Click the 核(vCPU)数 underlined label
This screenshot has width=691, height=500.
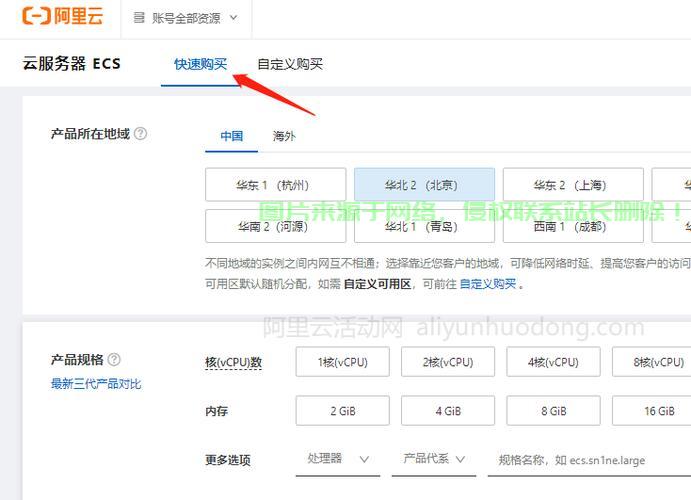[234, 363]
